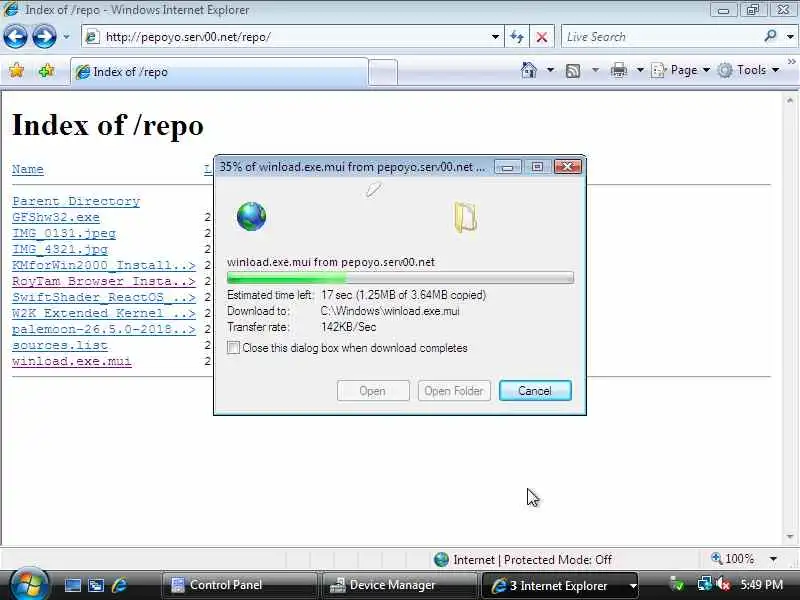Click the Open Folder button
This screenshot has width=800, height=600.
pos(454,391)
